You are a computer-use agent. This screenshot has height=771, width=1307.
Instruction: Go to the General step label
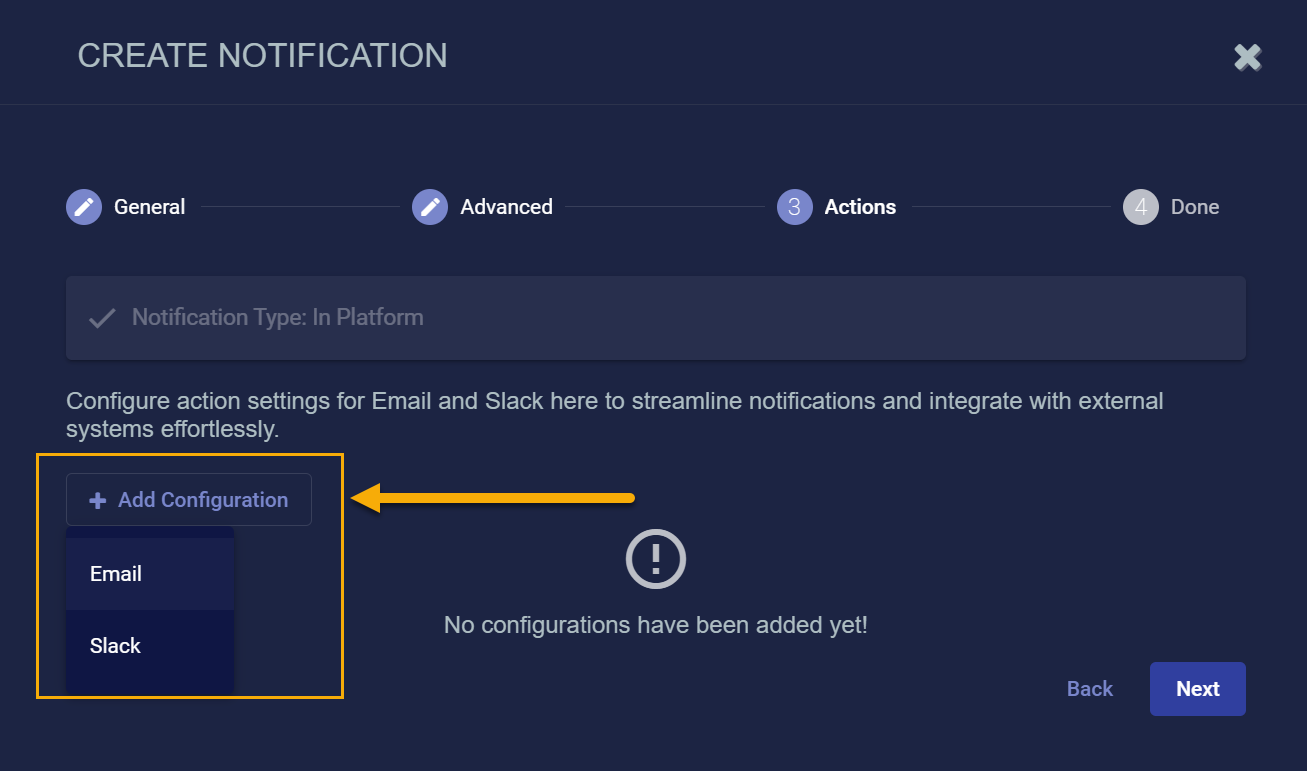click(150, 207)
